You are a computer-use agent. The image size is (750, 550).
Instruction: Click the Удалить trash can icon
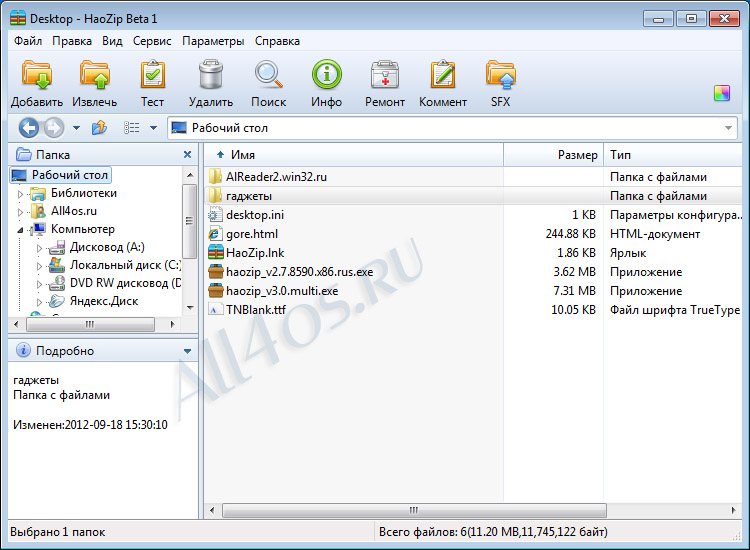pos(210,75)
